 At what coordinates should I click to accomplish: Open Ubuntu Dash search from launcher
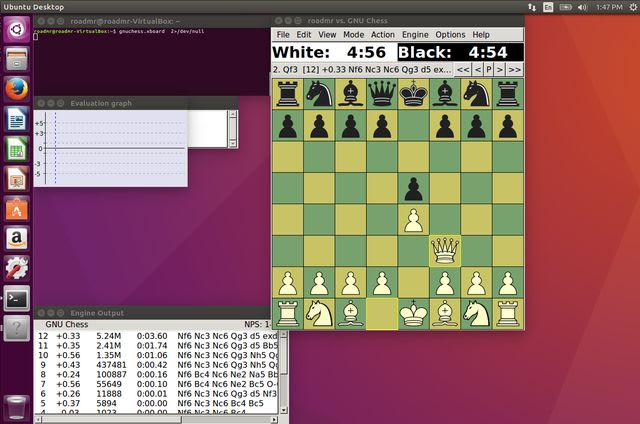[17, 29]
